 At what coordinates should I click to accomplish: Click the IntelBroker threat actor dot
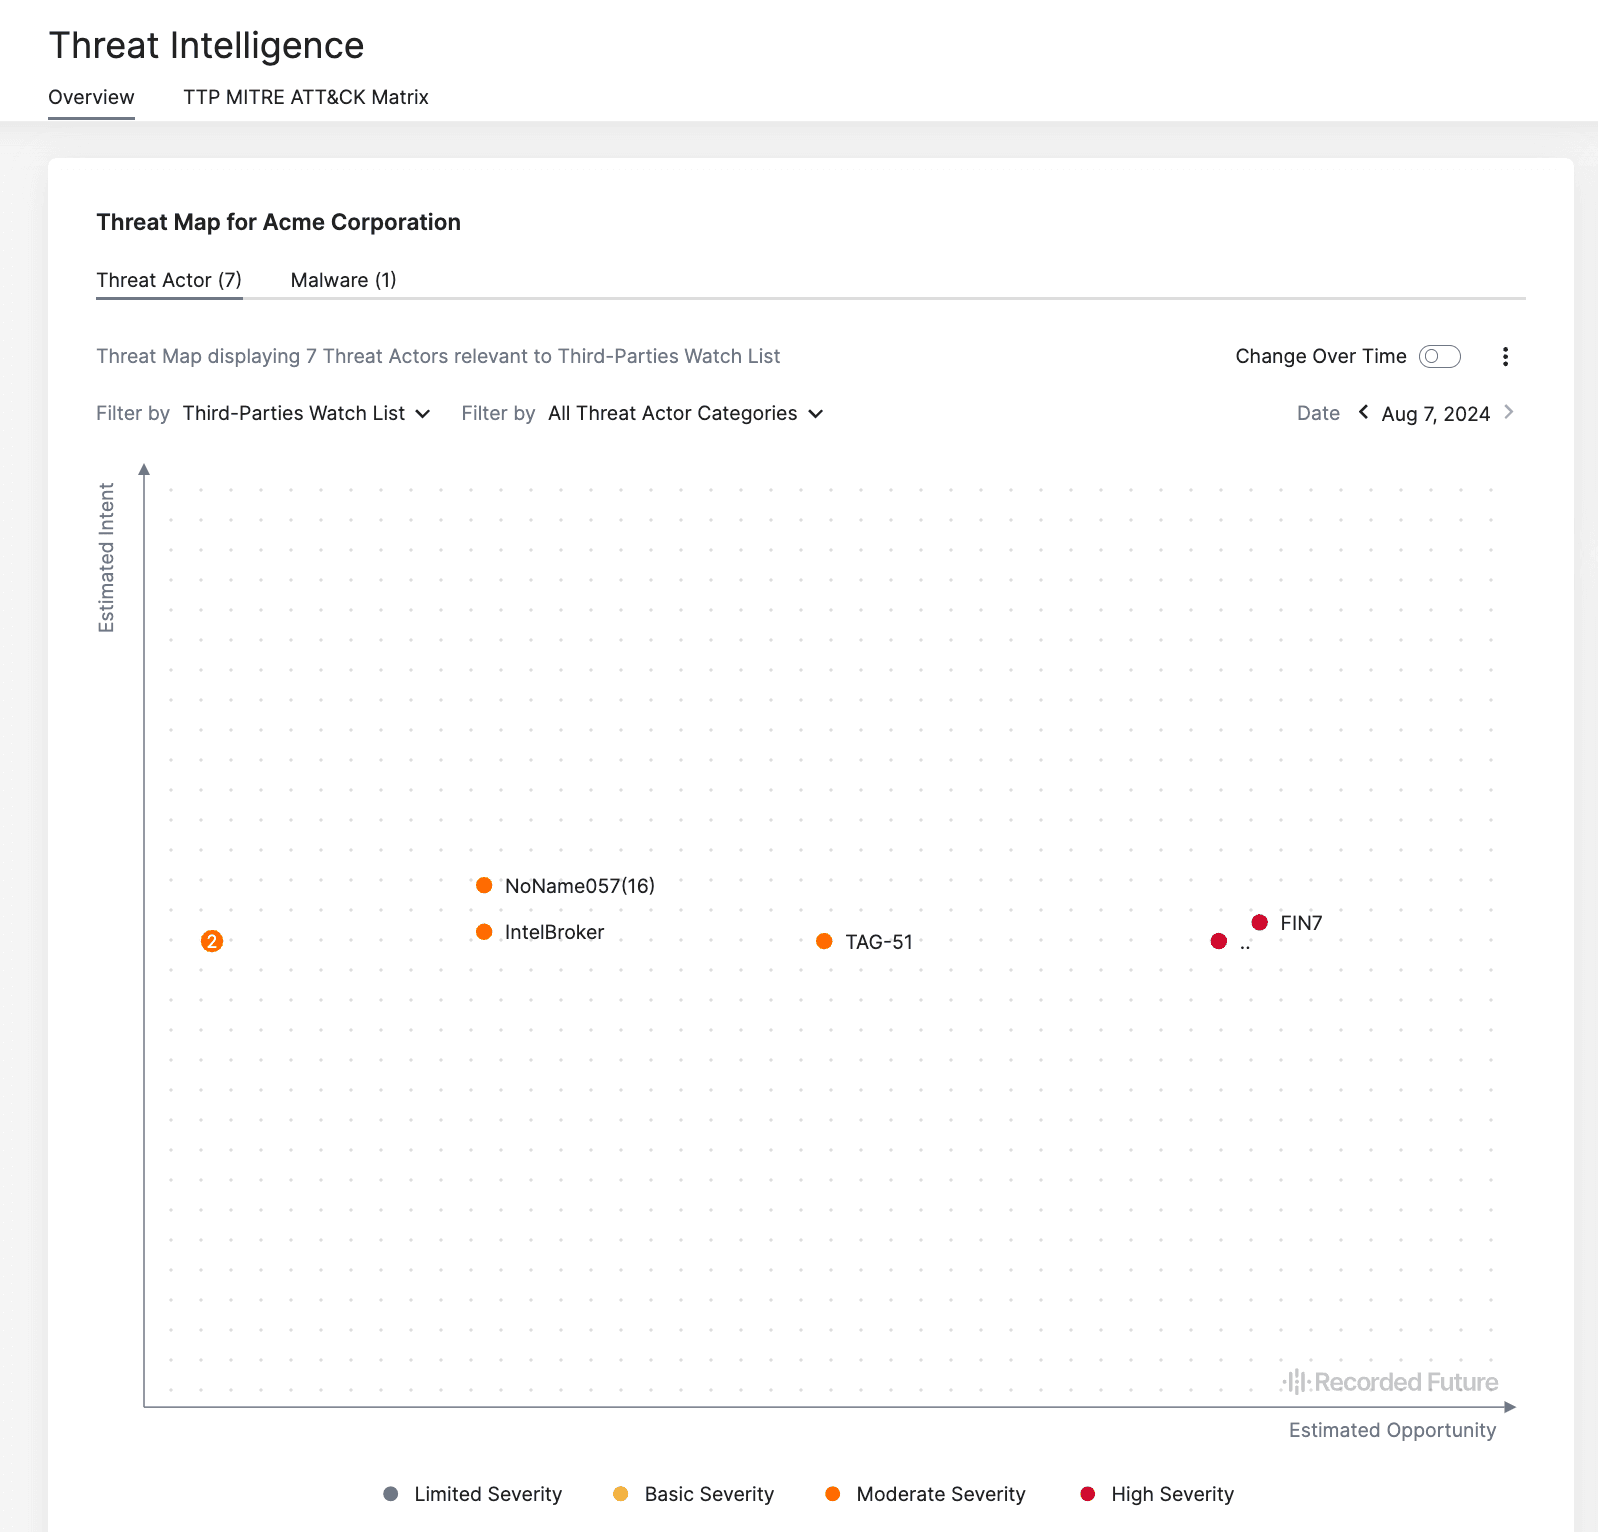(484, 932)
